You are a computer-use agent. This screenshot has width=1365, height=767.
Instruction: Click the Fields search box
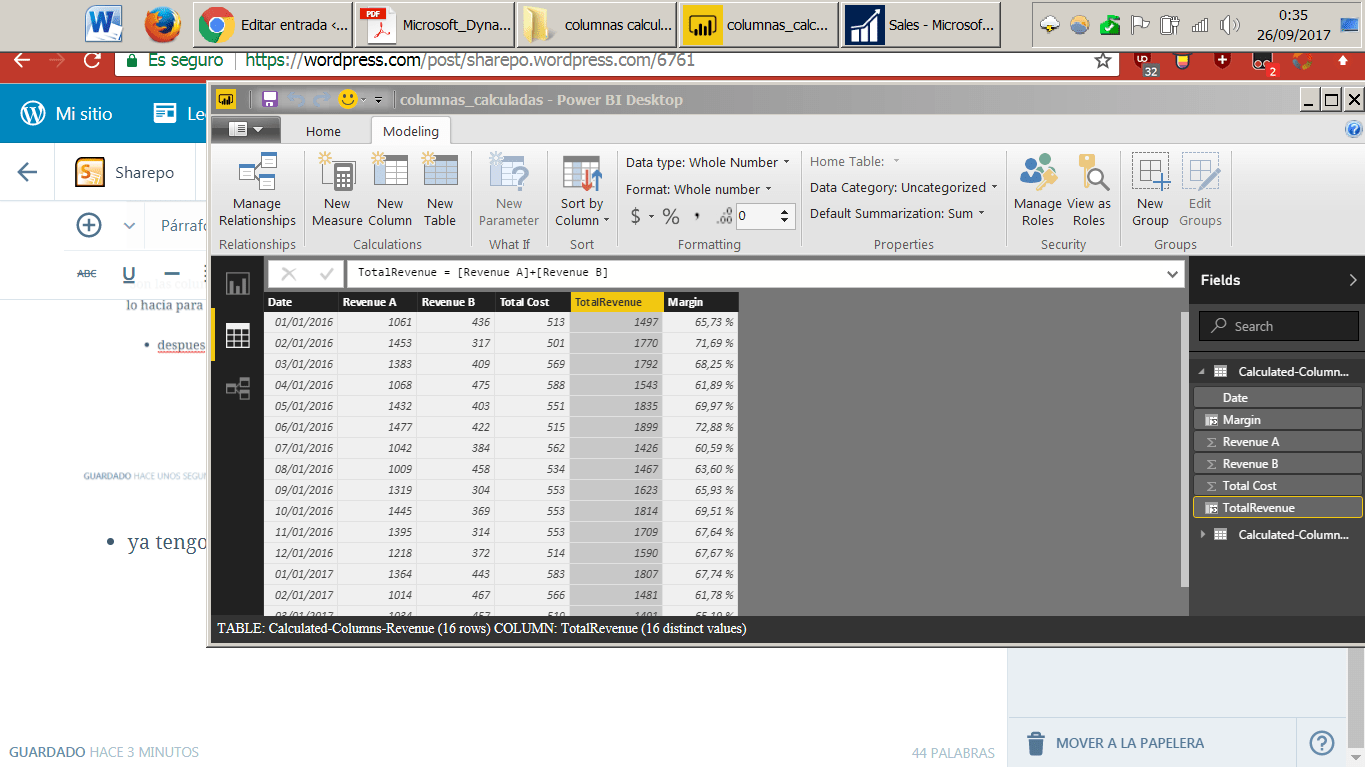click(x=1279, y=326)
